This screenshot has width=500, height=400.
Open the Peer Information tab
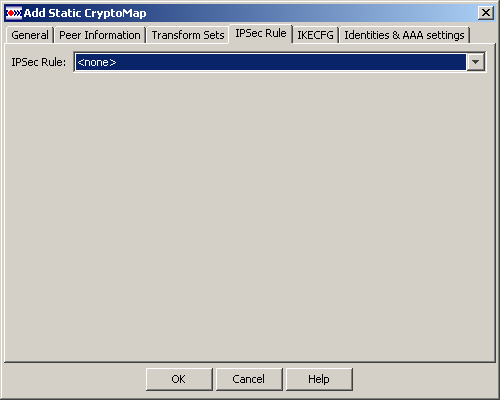[100, 35]
